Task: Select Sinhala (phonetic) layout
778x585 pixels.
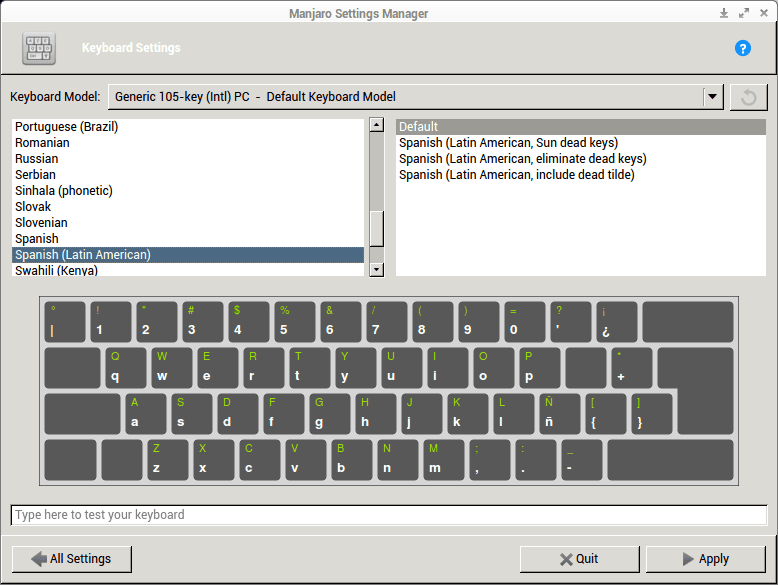Action: [188, 191]
